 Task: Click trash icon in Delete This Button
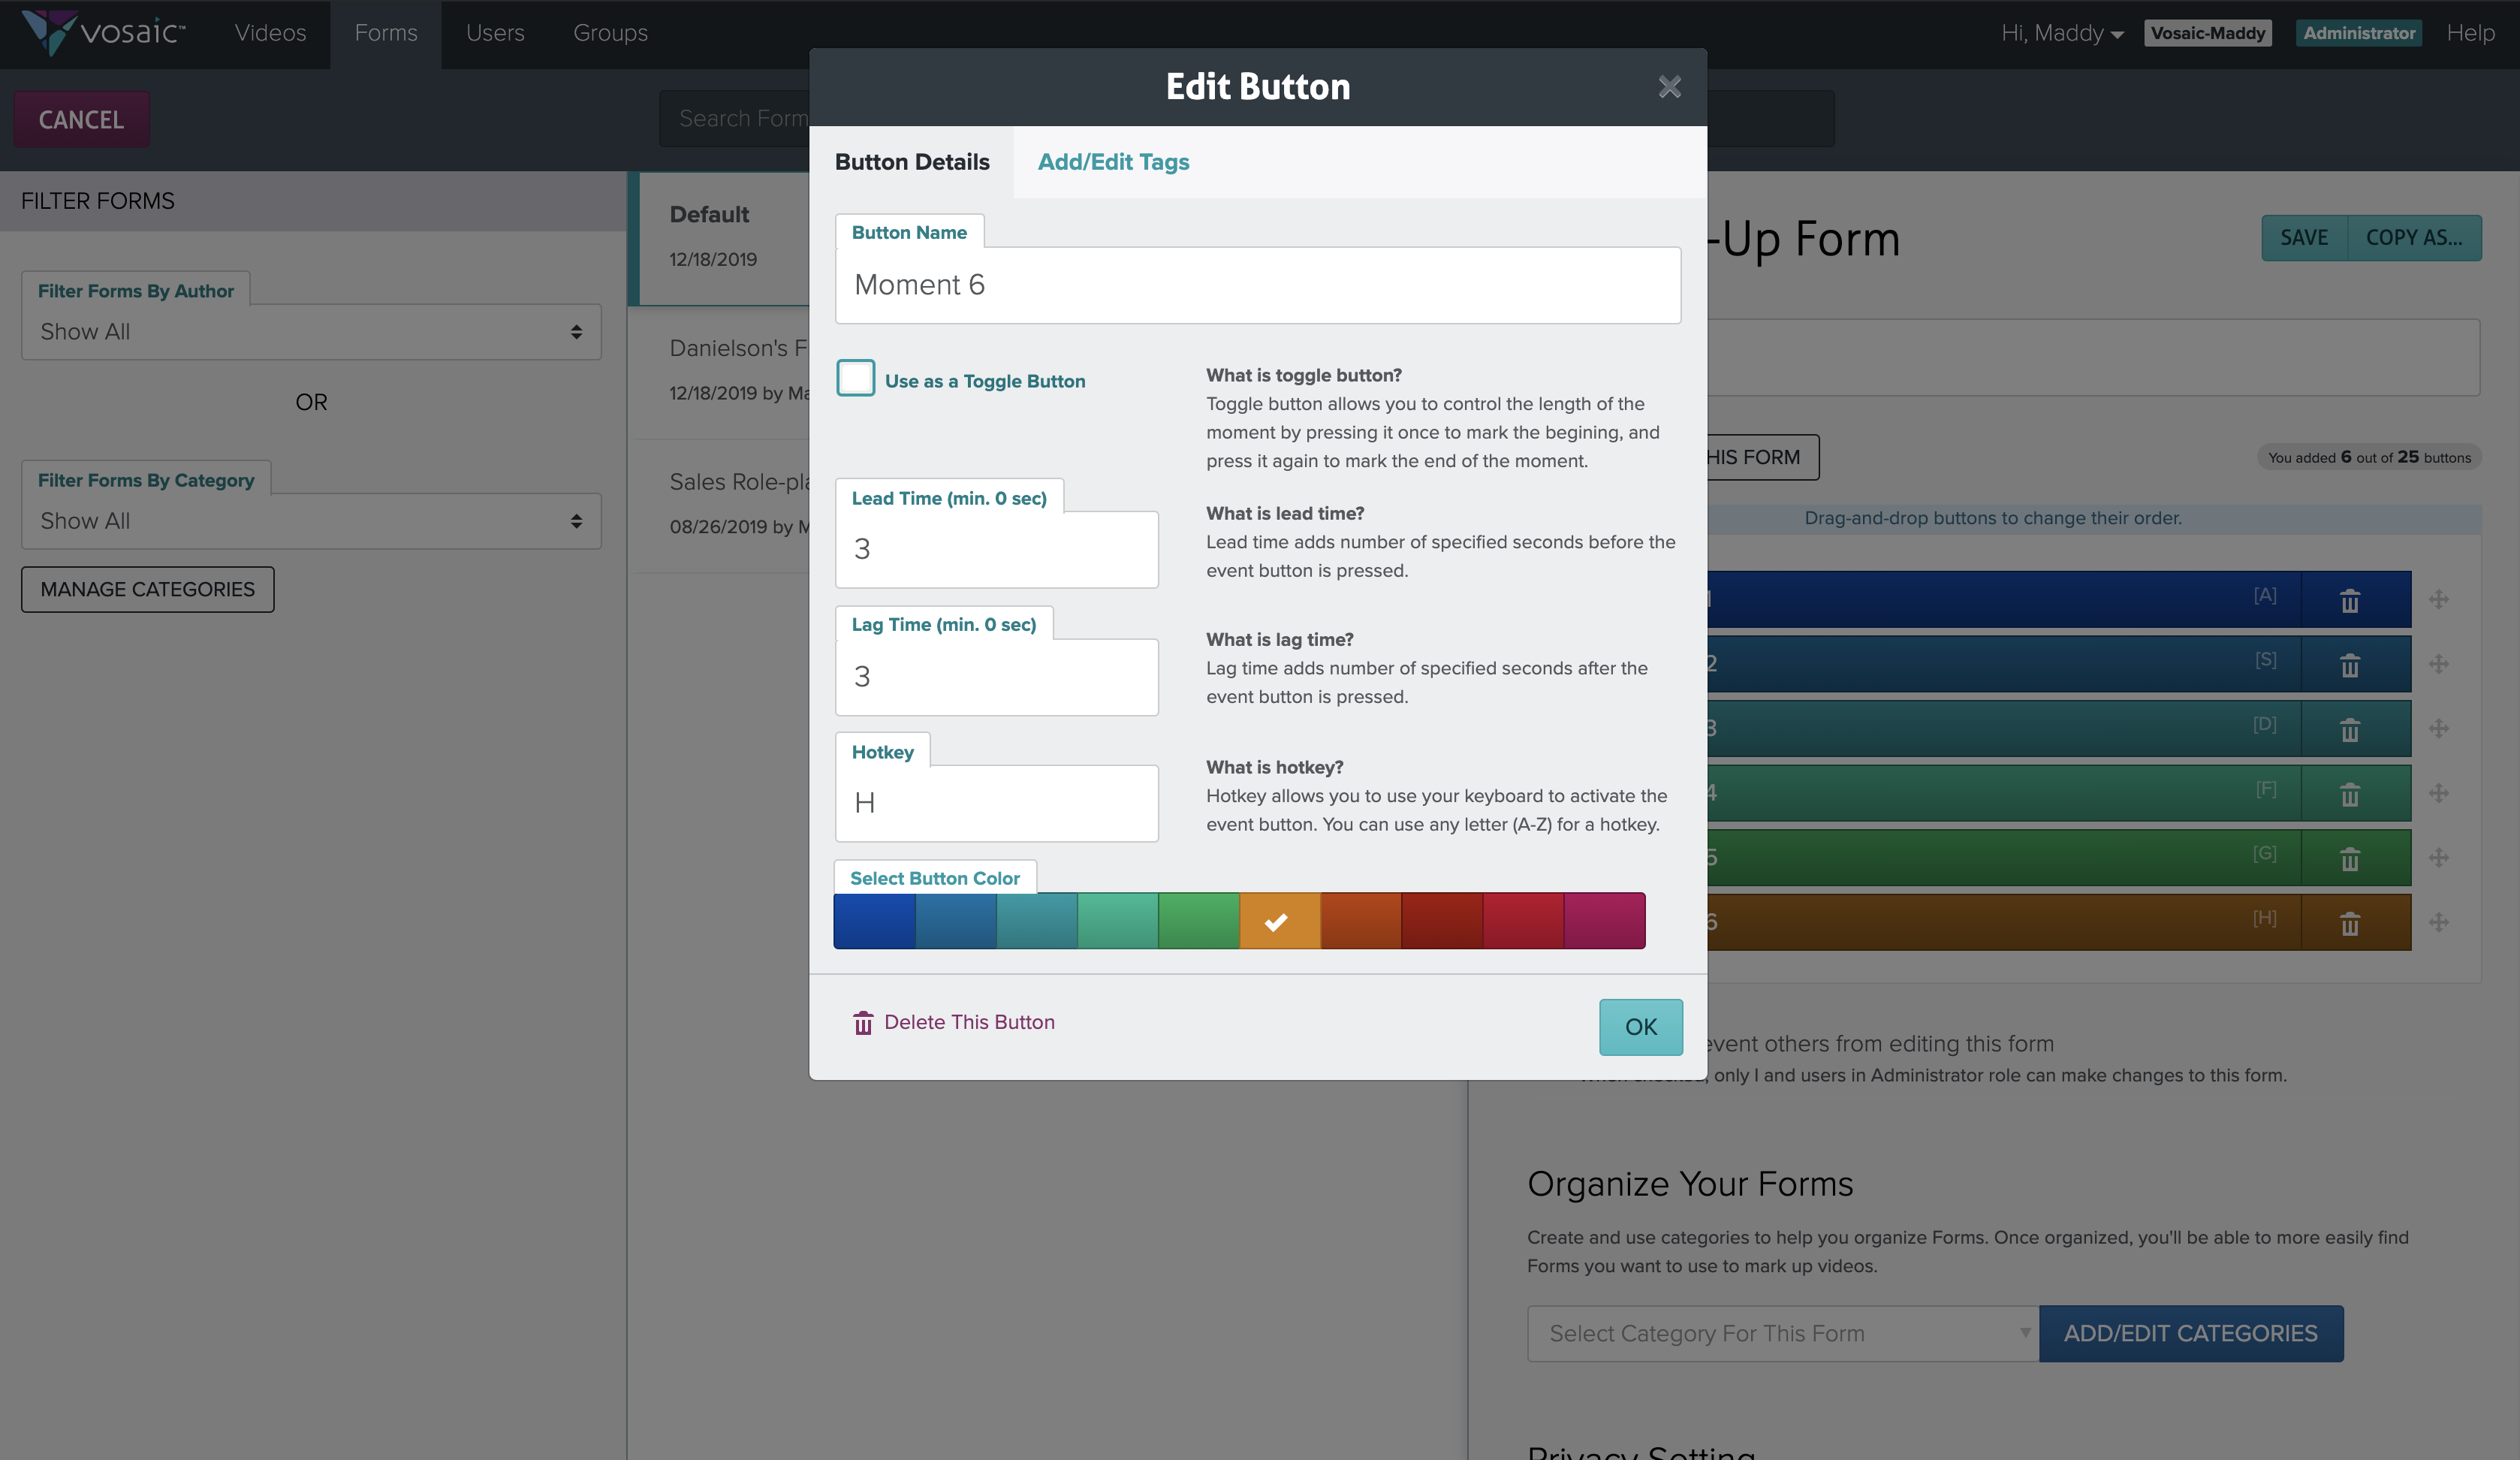[x=863, y=1022]
